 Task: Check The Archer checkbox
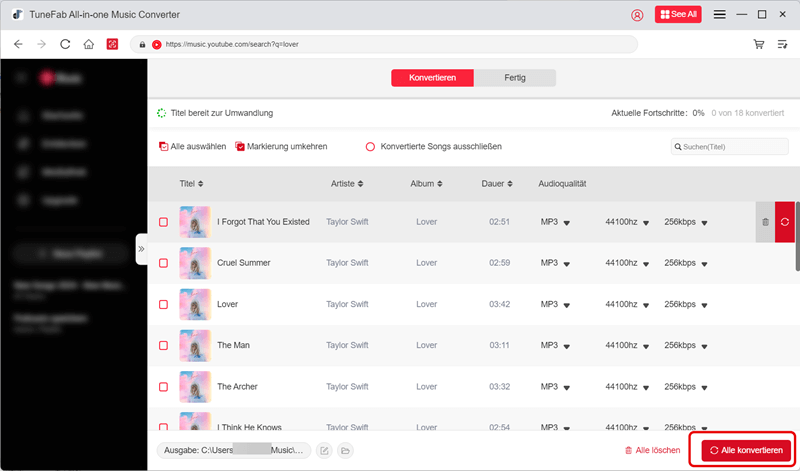pyautogui.click(x=163, y=387)
